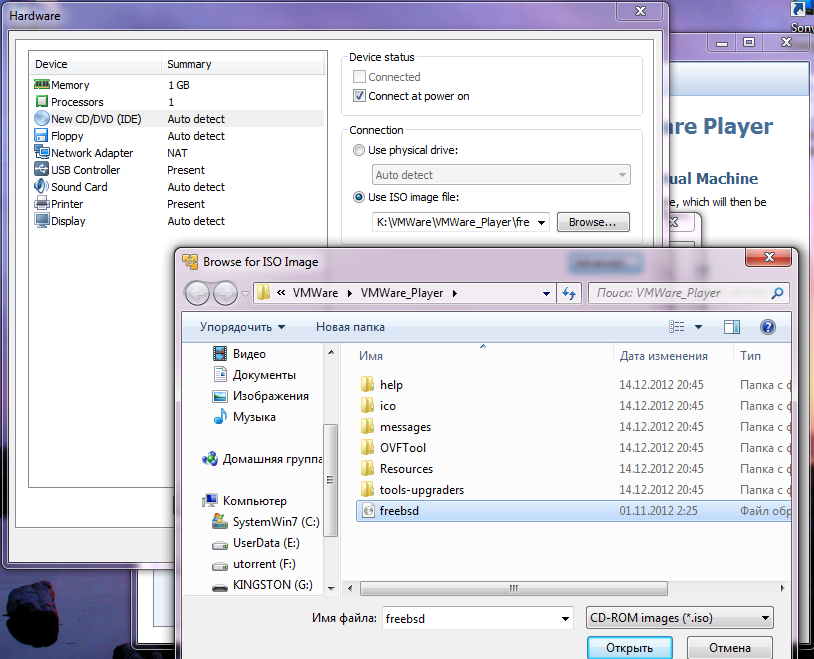814x659 pixels.
Task: Select the Sound Card speaker icon
Action: [x=42, y=186]
